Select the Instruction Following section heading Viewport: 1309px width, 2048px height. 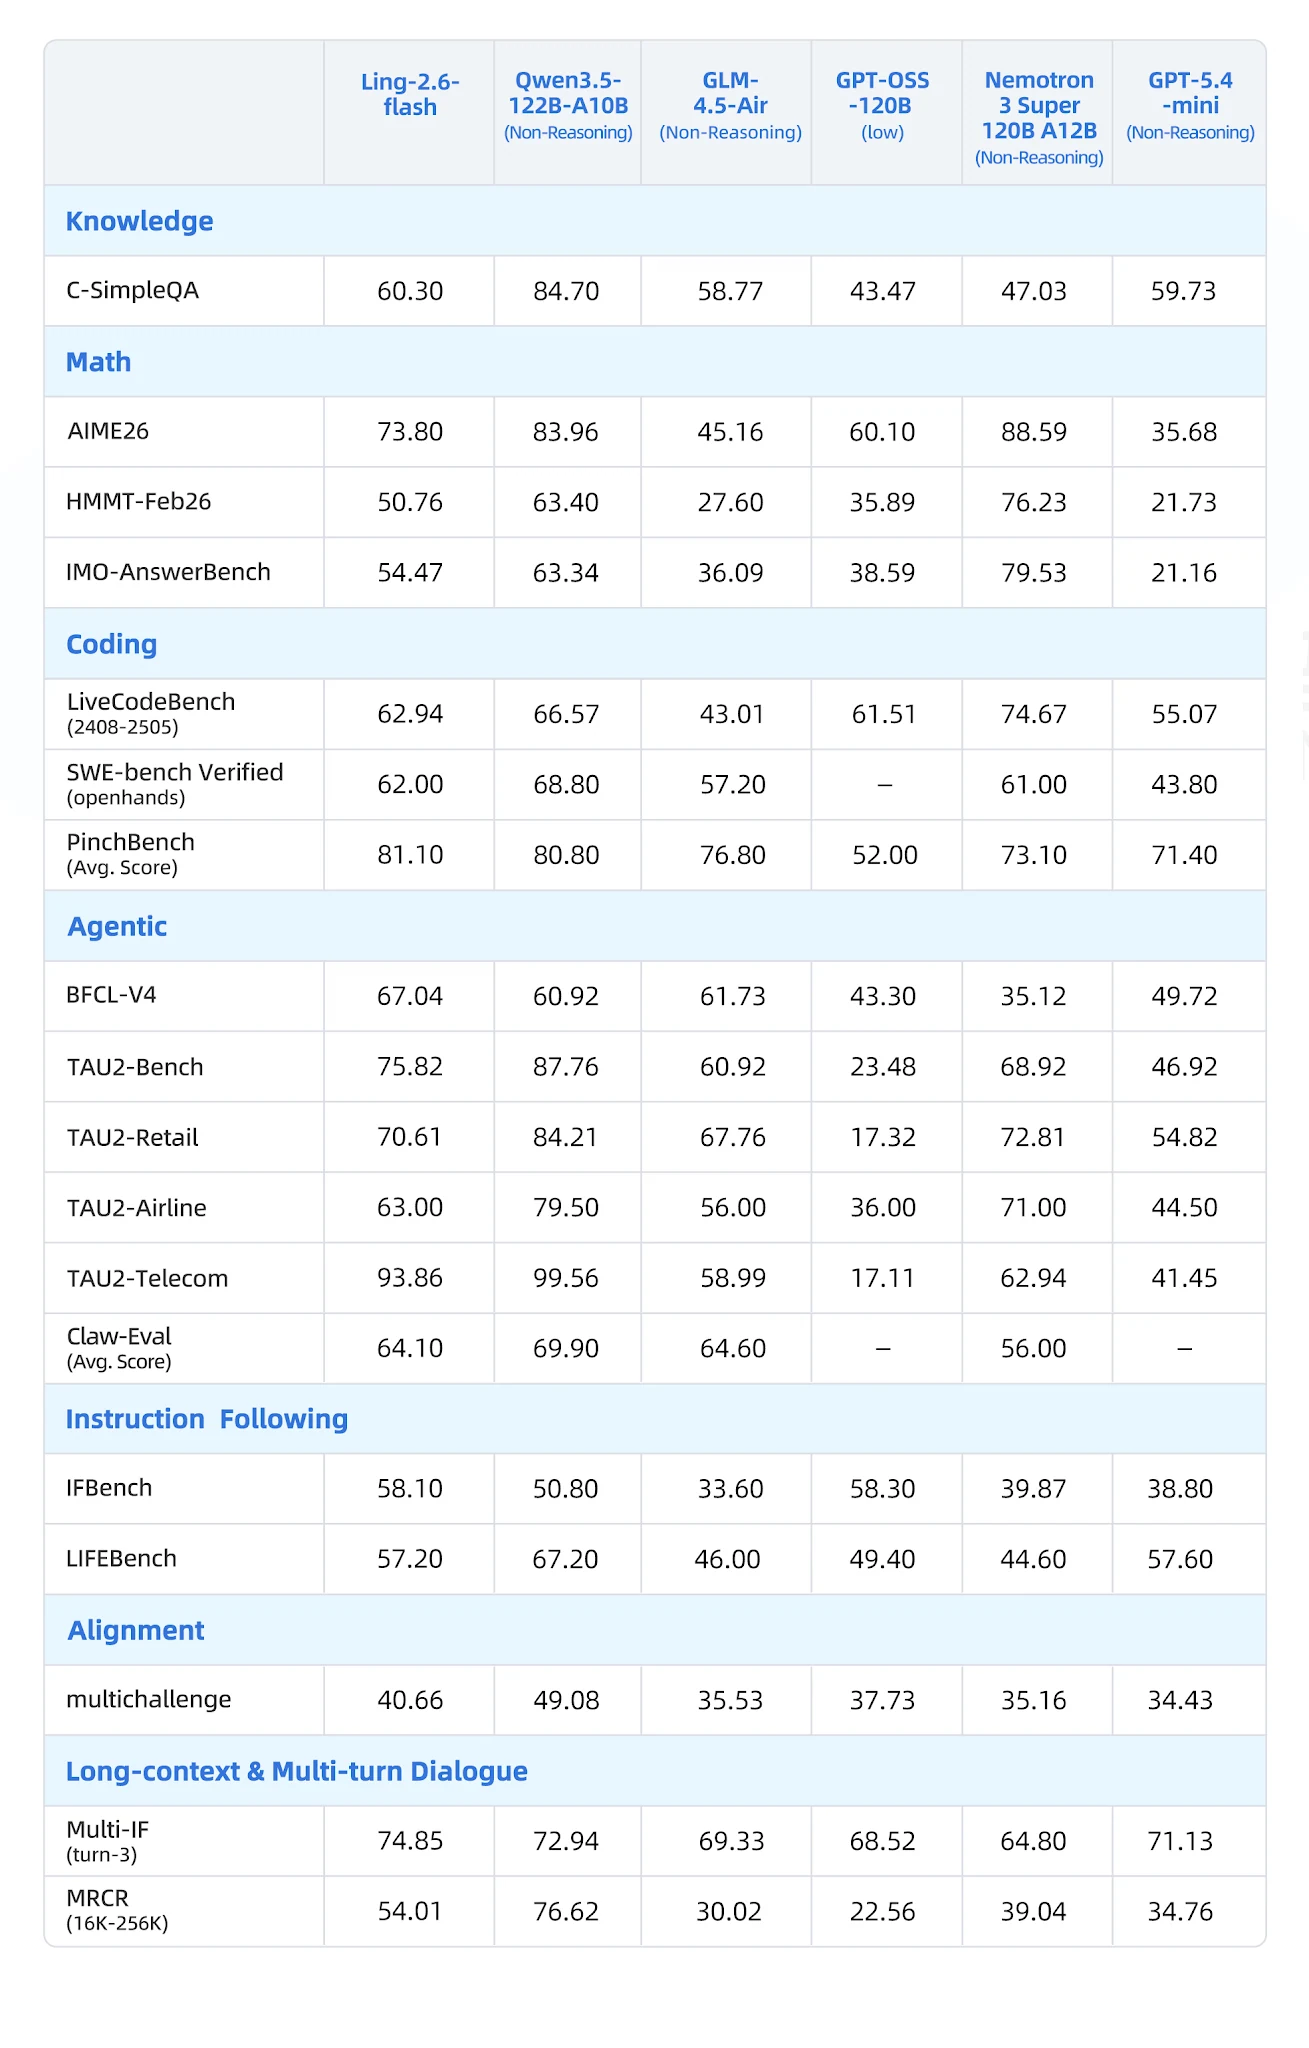point(207,1419)
